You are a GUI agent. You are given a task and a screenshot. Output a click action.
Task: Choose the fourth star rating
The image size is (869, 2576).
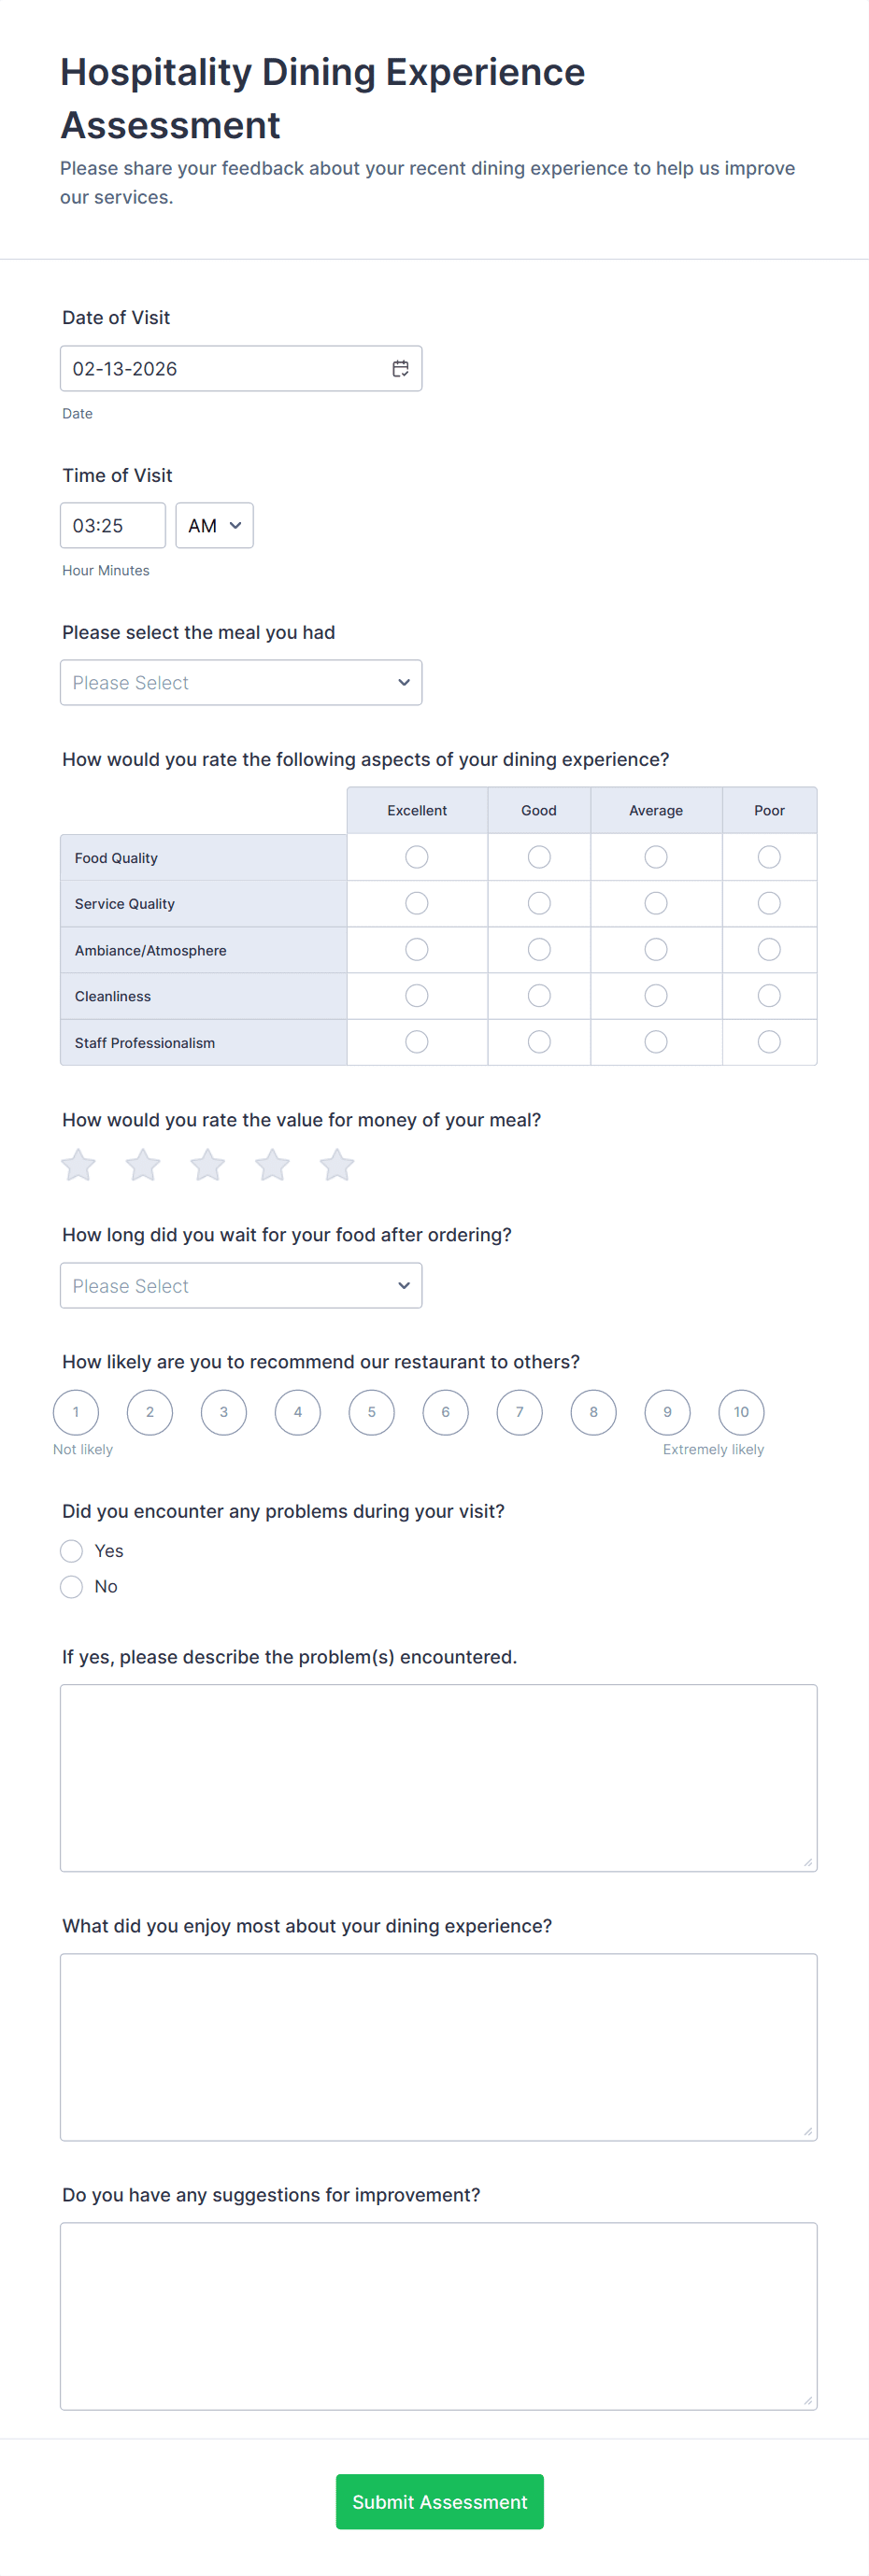coord(272,1165)
